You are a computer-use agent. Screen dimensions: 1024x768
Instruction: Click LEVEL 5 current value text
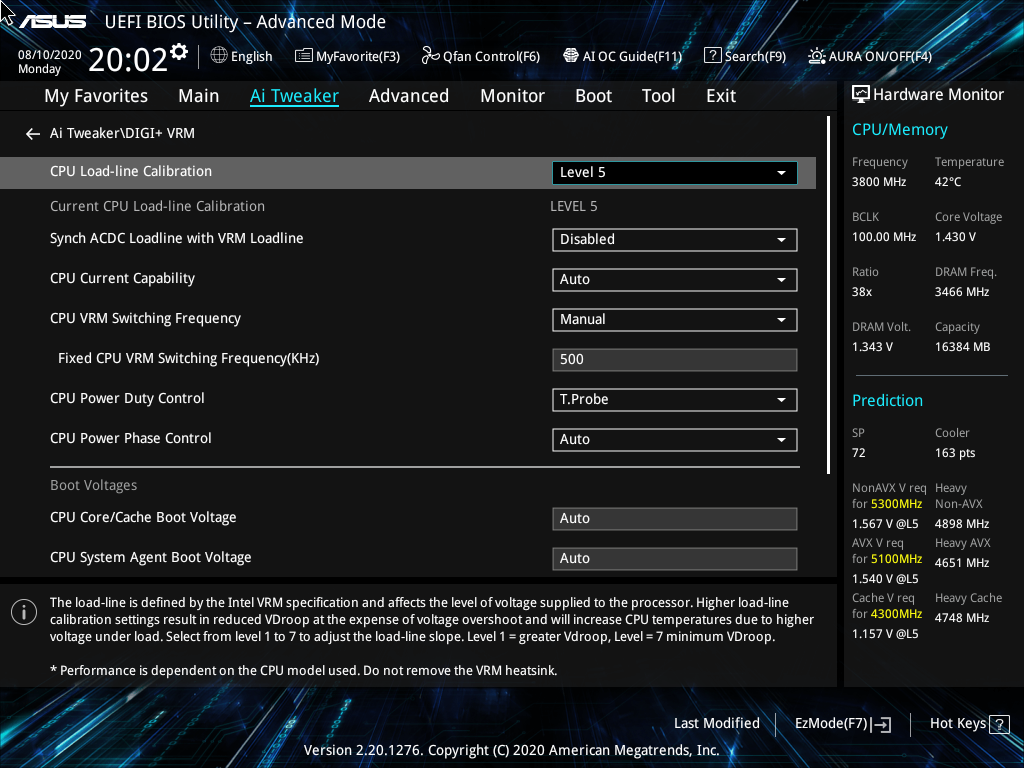[573, 206]
